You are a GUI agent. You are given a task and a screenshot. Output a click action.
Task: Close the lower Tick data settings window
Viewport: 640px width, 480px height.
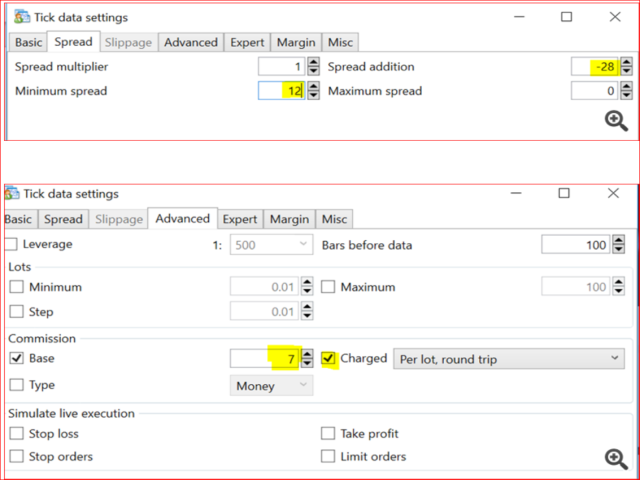(613, 193)
